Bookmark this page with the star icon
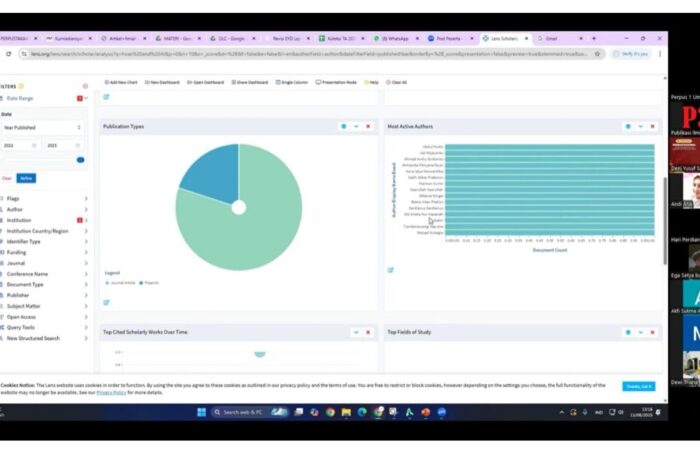The width and height of the screenshot is (700, 450). (x=598, y=54)
